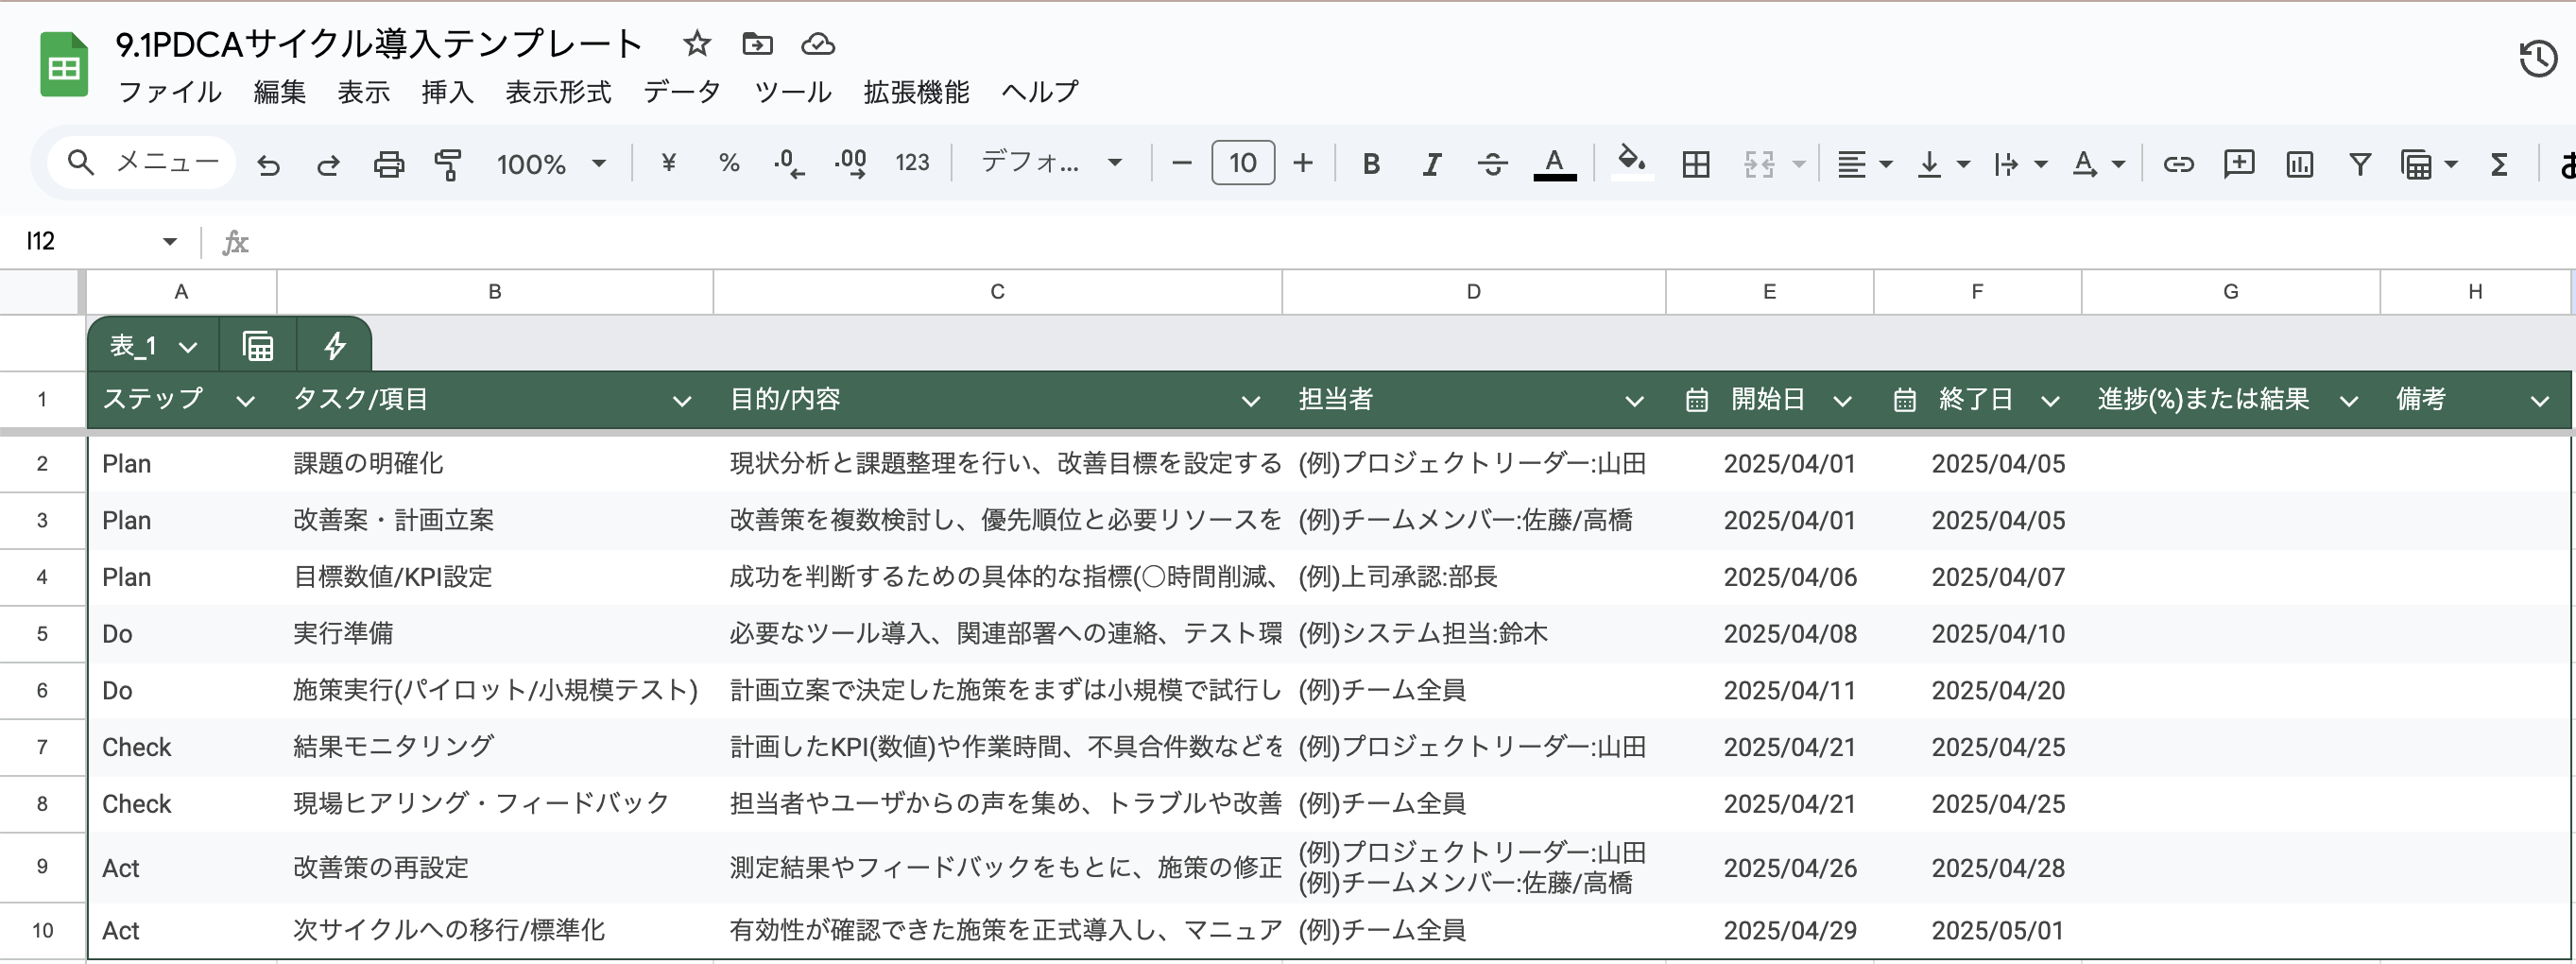The width and height of the screenshot is (2576, 964).
Task: Open the font family dropdown
Action: coord(1050,163)
